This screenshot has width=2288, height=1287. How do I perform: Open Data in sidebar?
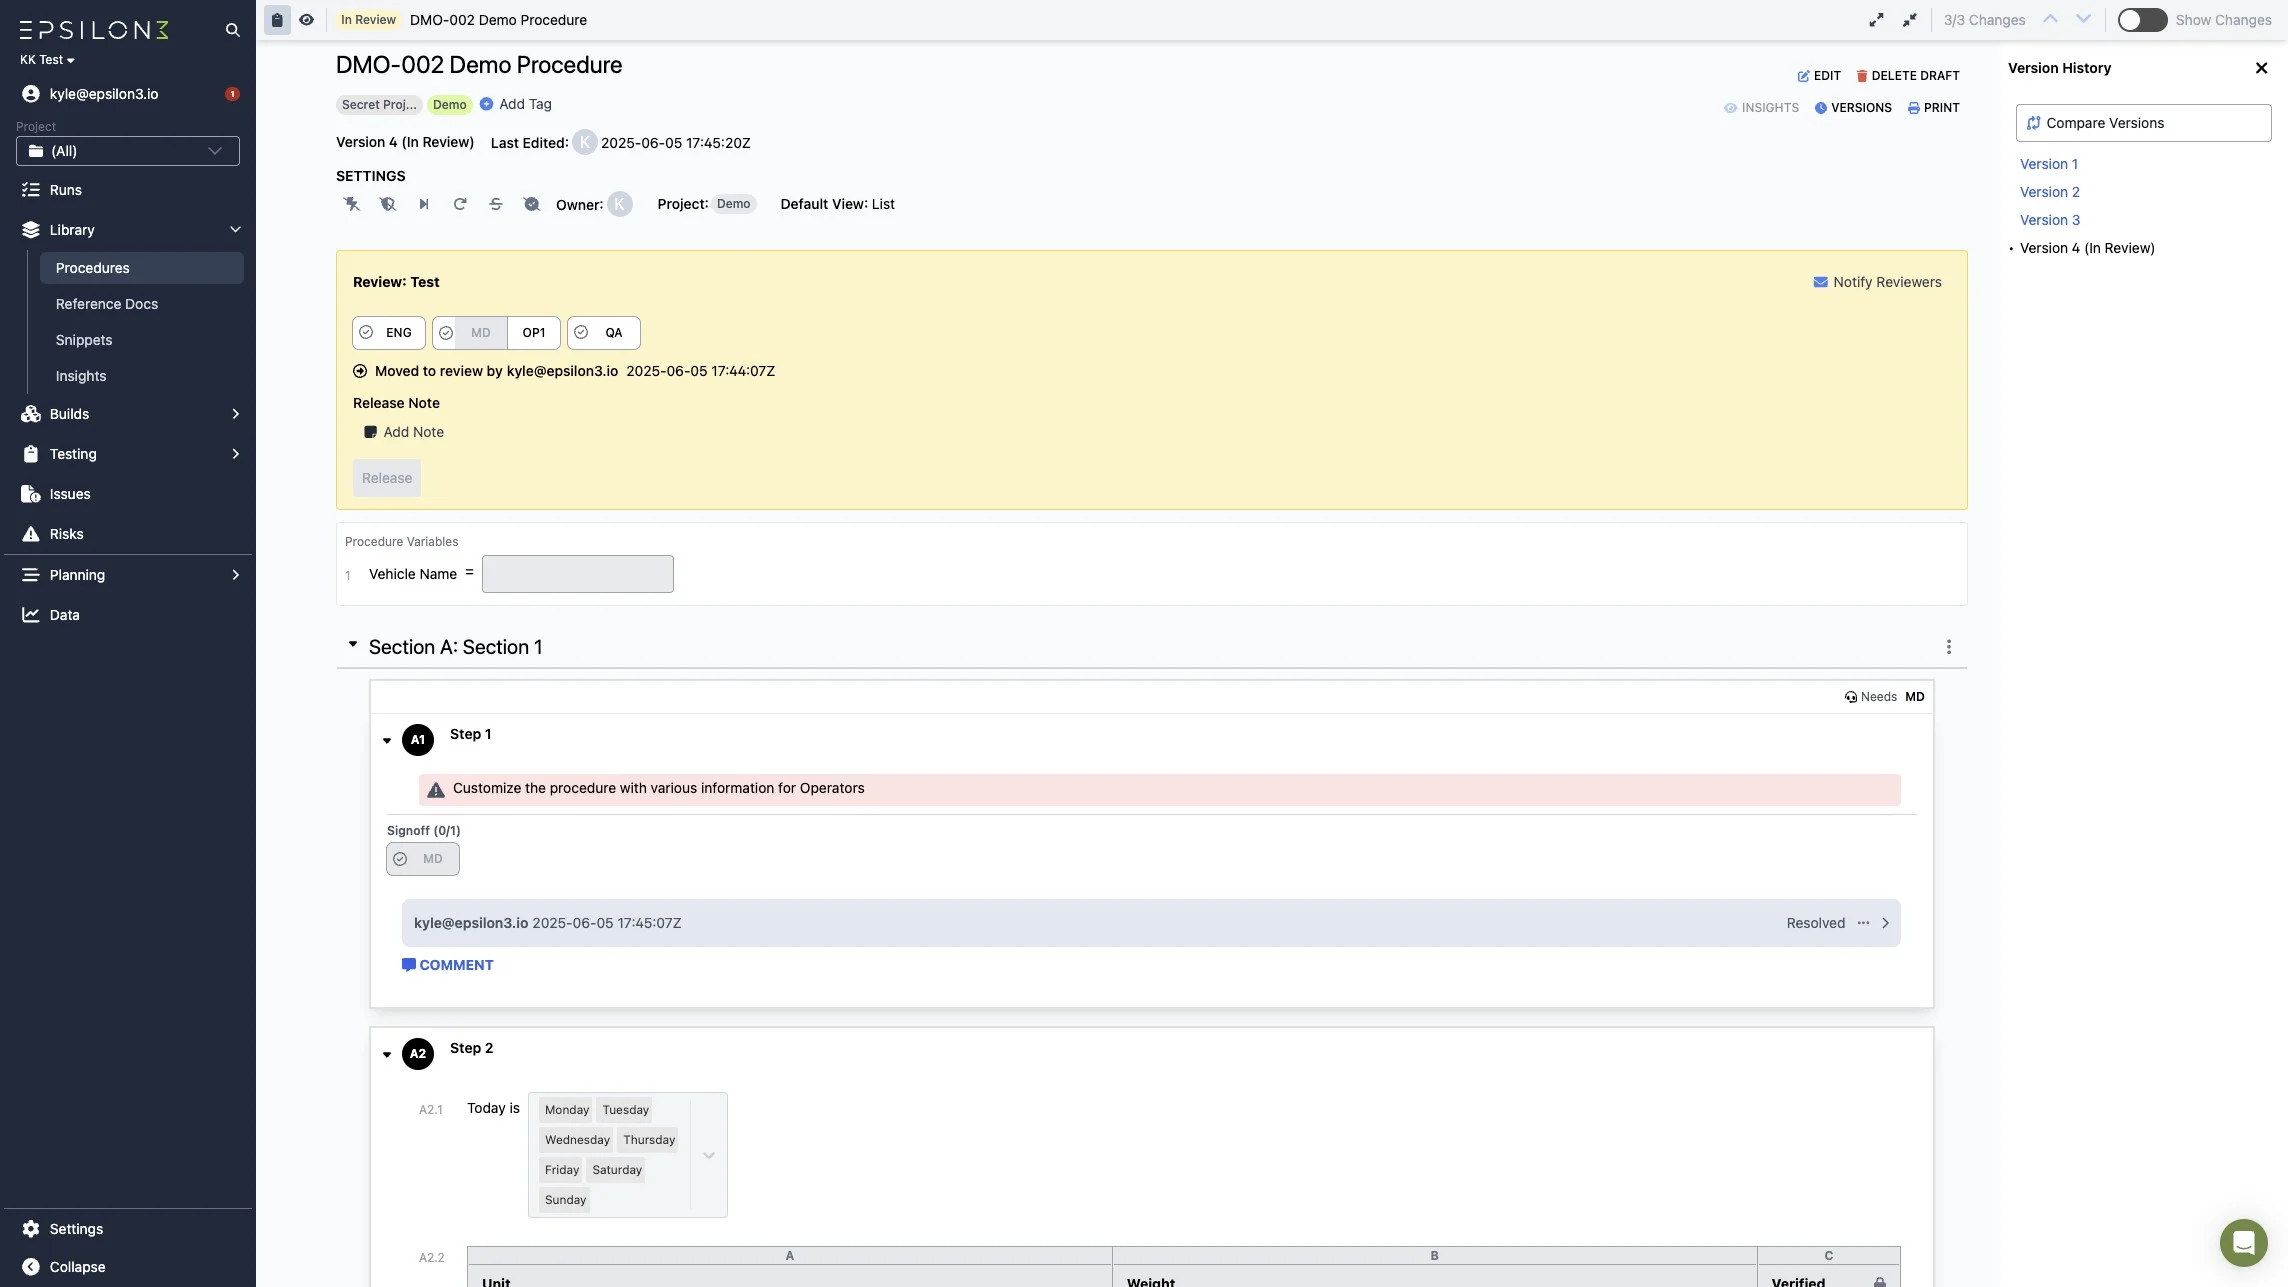tap(64, 615)
